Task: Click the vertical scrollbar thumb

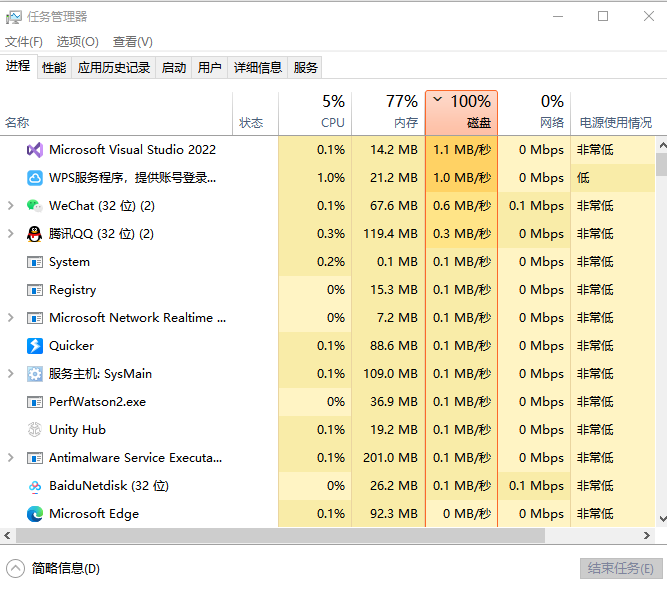Action: [662, 165]
